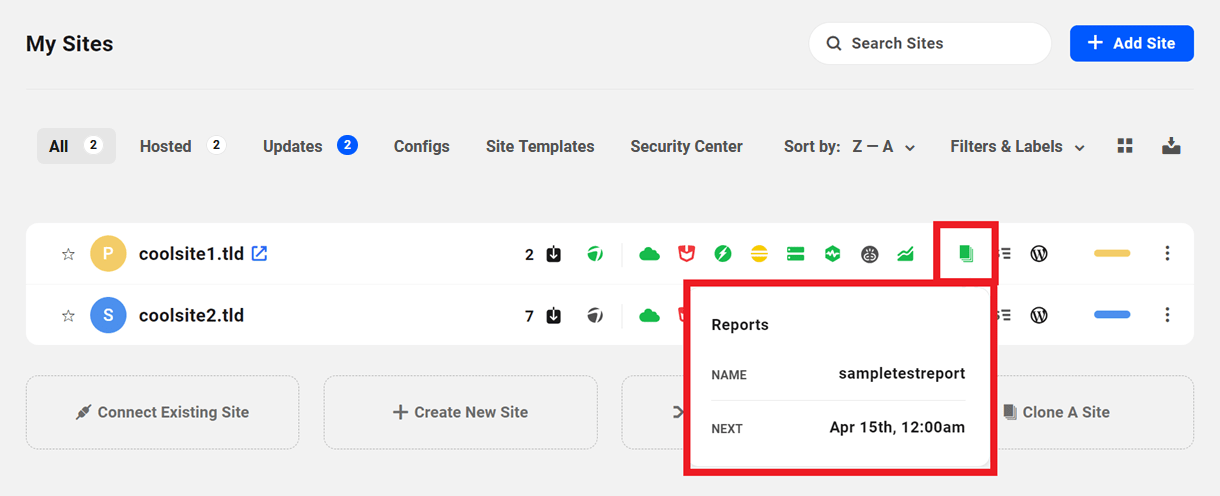
Task: Click the updates count 2 on coolsite1.tld
Action: click(x=530, y=254)
